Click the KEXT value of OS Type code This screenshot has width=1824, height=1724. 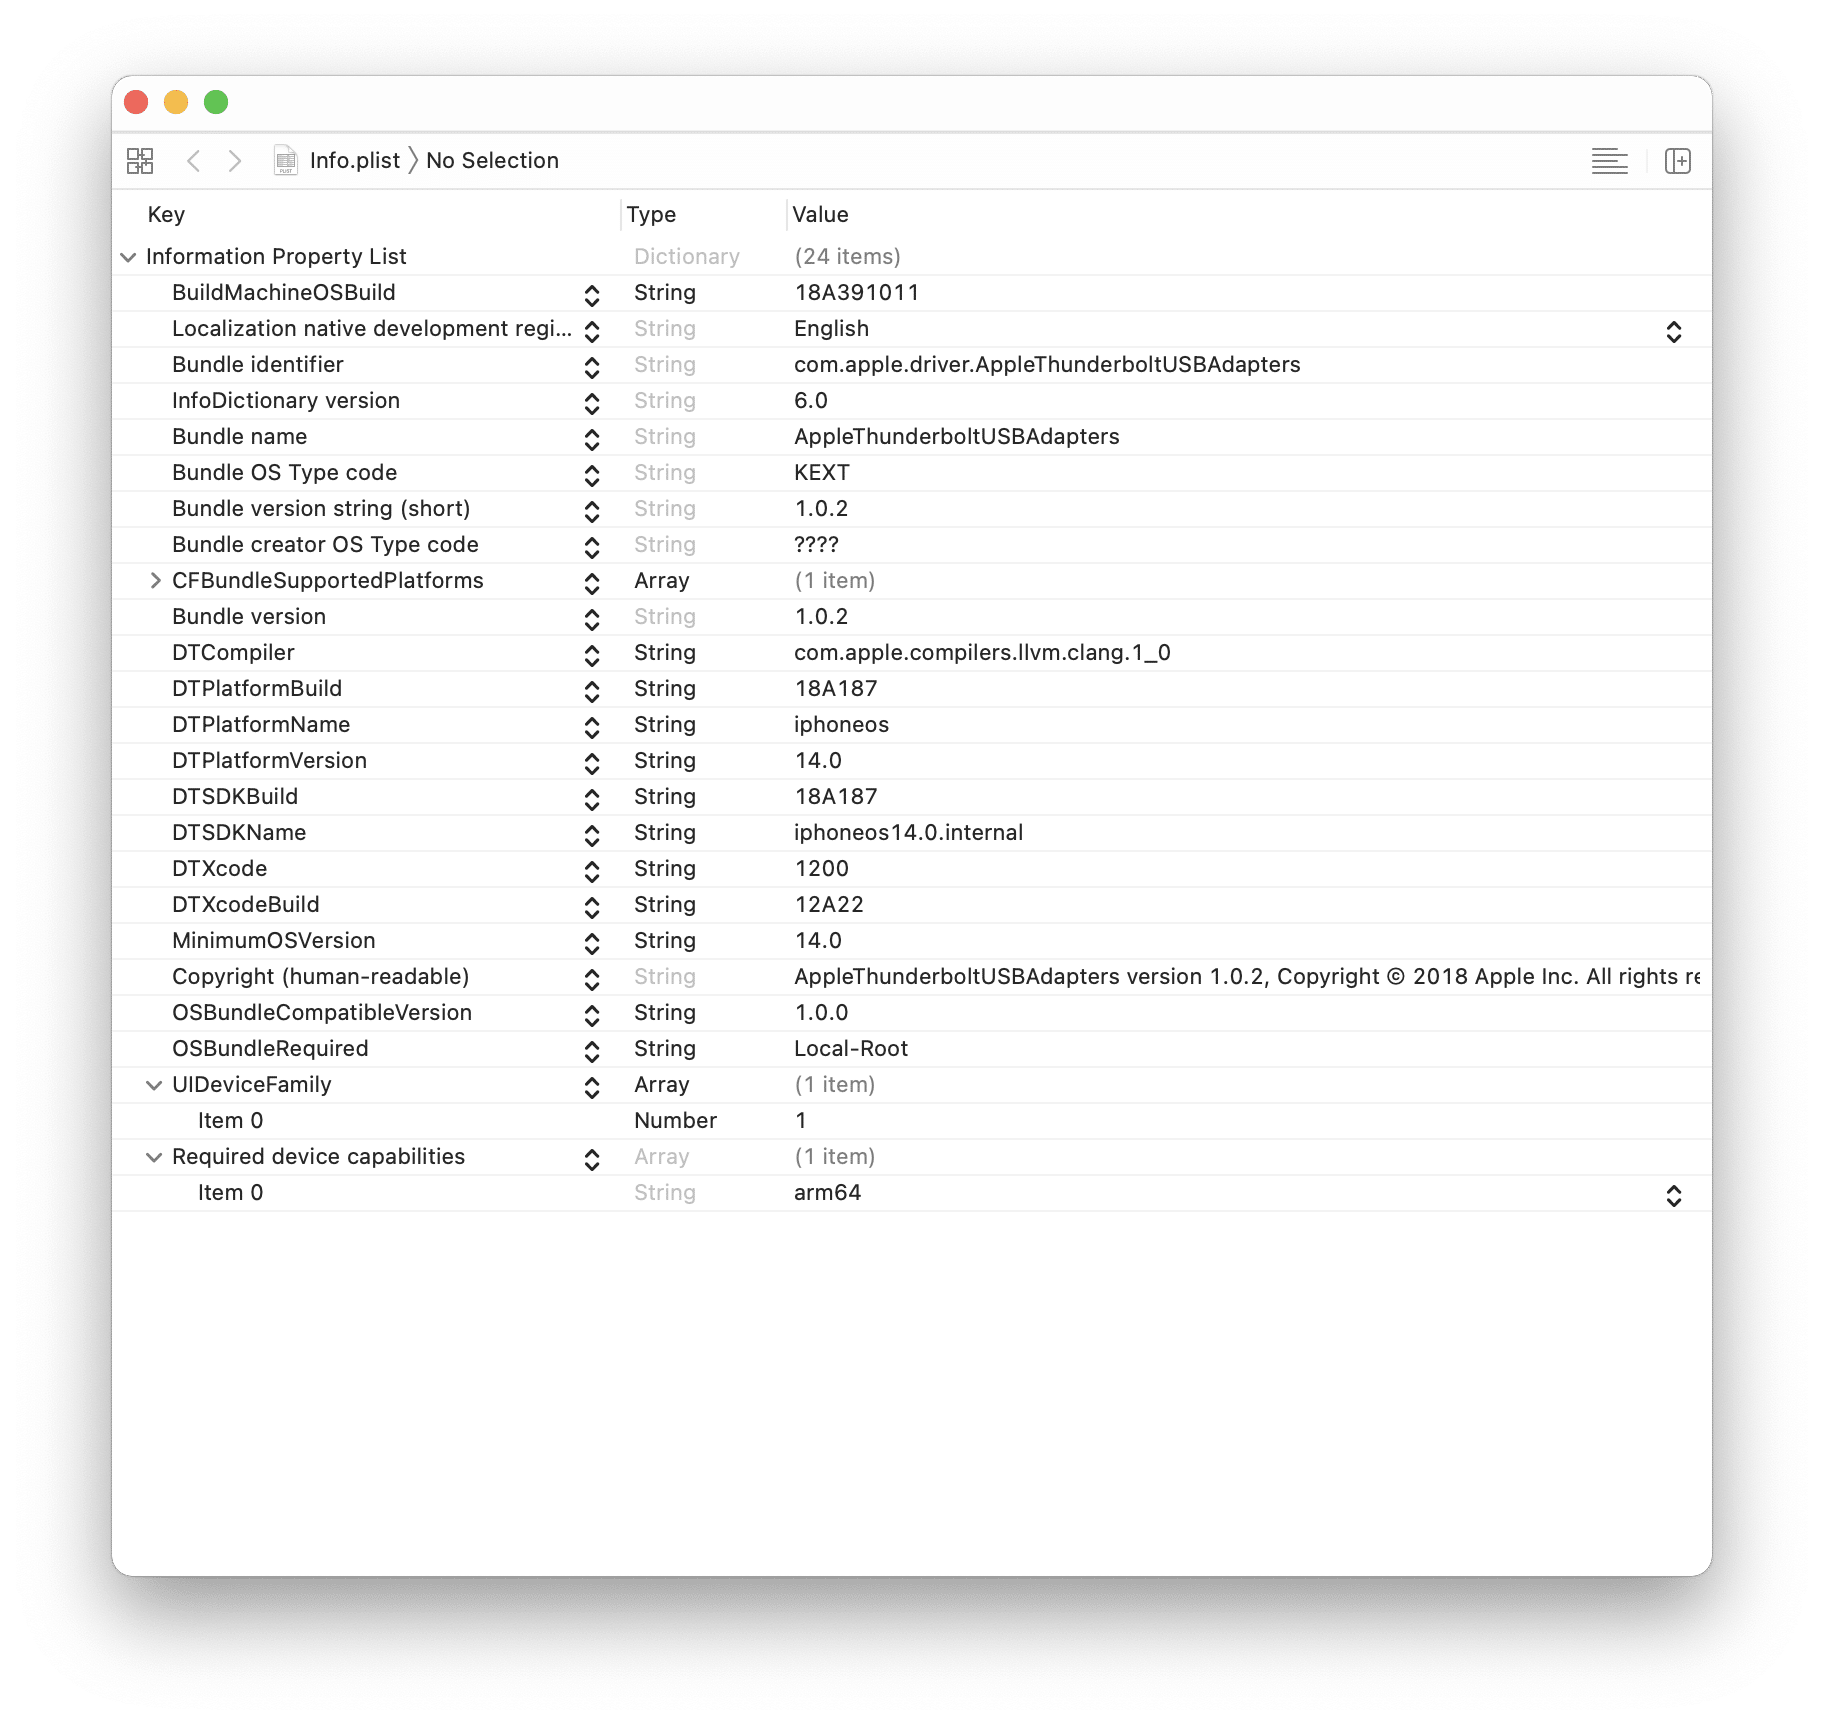coord(821,473)
